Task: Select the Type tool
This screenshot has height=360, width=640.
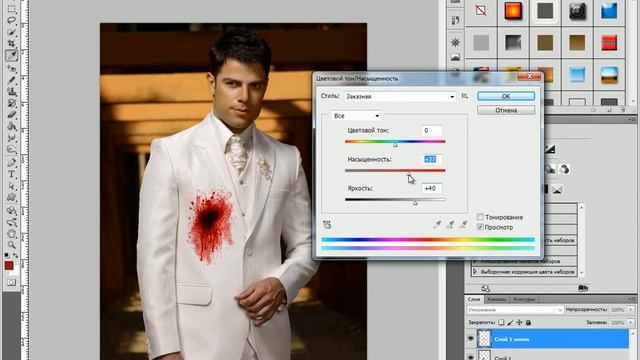Action: (11, 174)
